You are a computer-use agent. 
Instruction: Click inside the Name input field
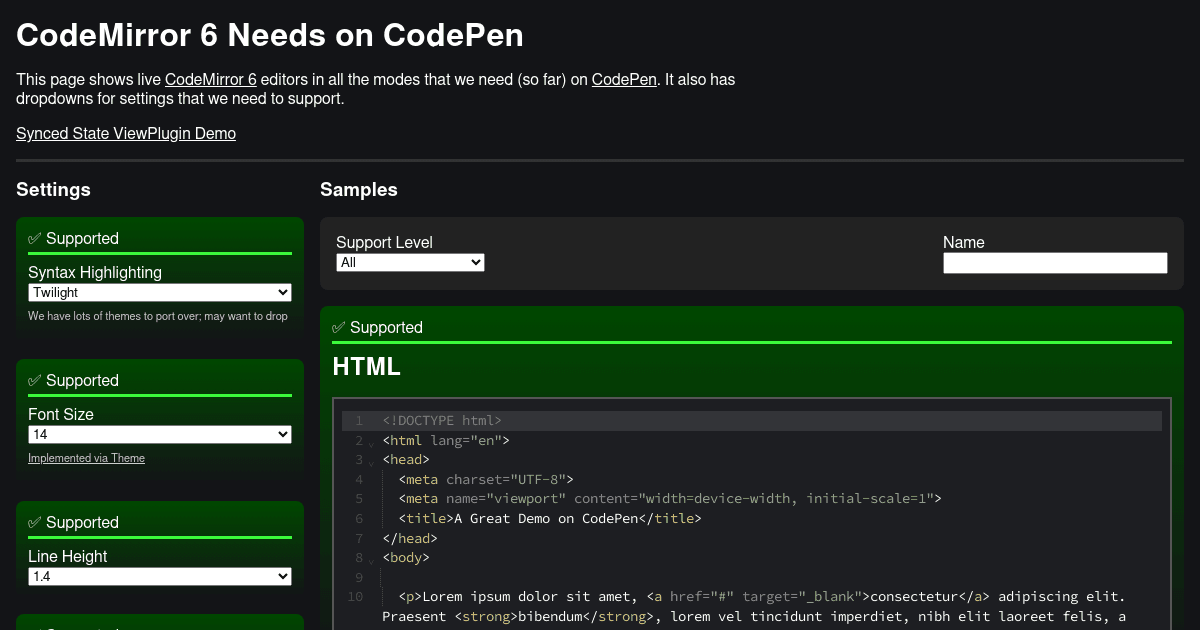click(1055, 263)
